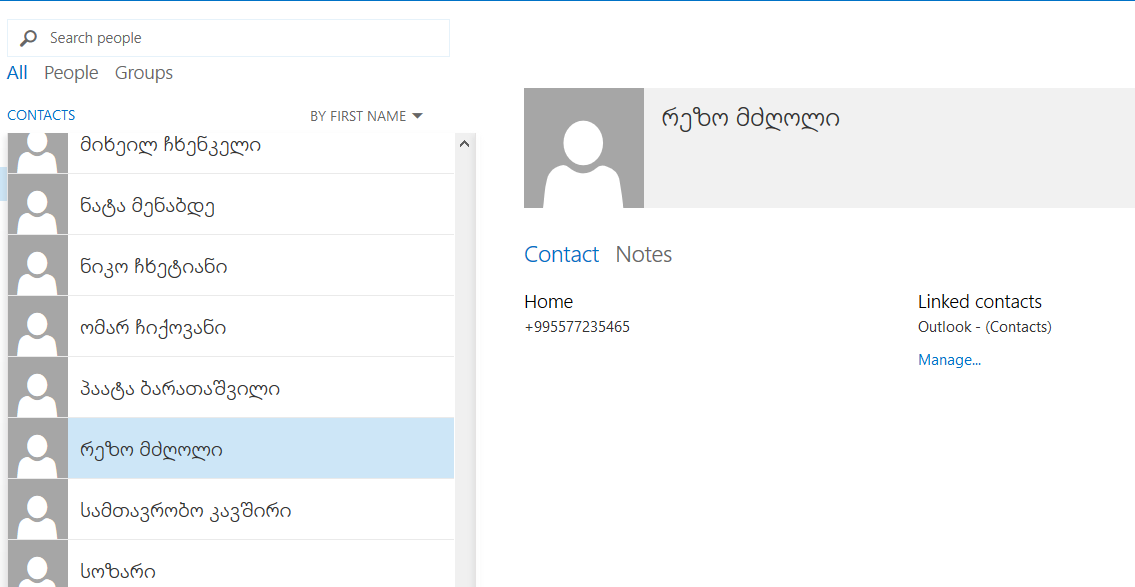Select the ომარ ჩიქოვანი contact name
This screenshot has width=1135, height=587.
point(153,328)
